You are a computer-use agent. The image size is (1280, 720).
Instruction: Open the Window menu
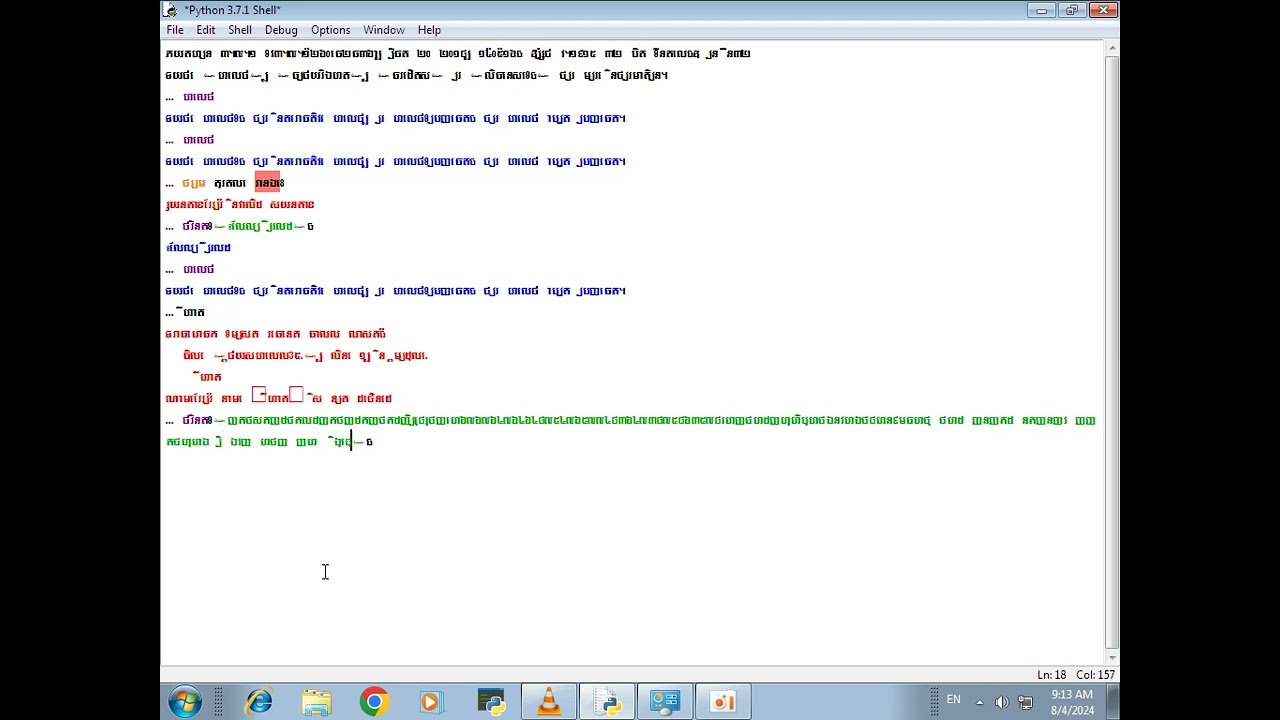tap(384, 30)
